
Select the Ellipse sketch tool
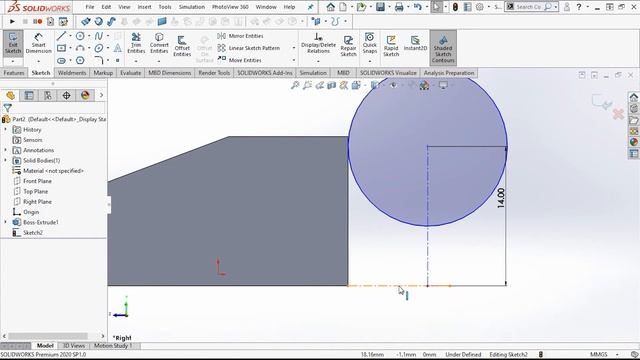[x=99, y=48]
